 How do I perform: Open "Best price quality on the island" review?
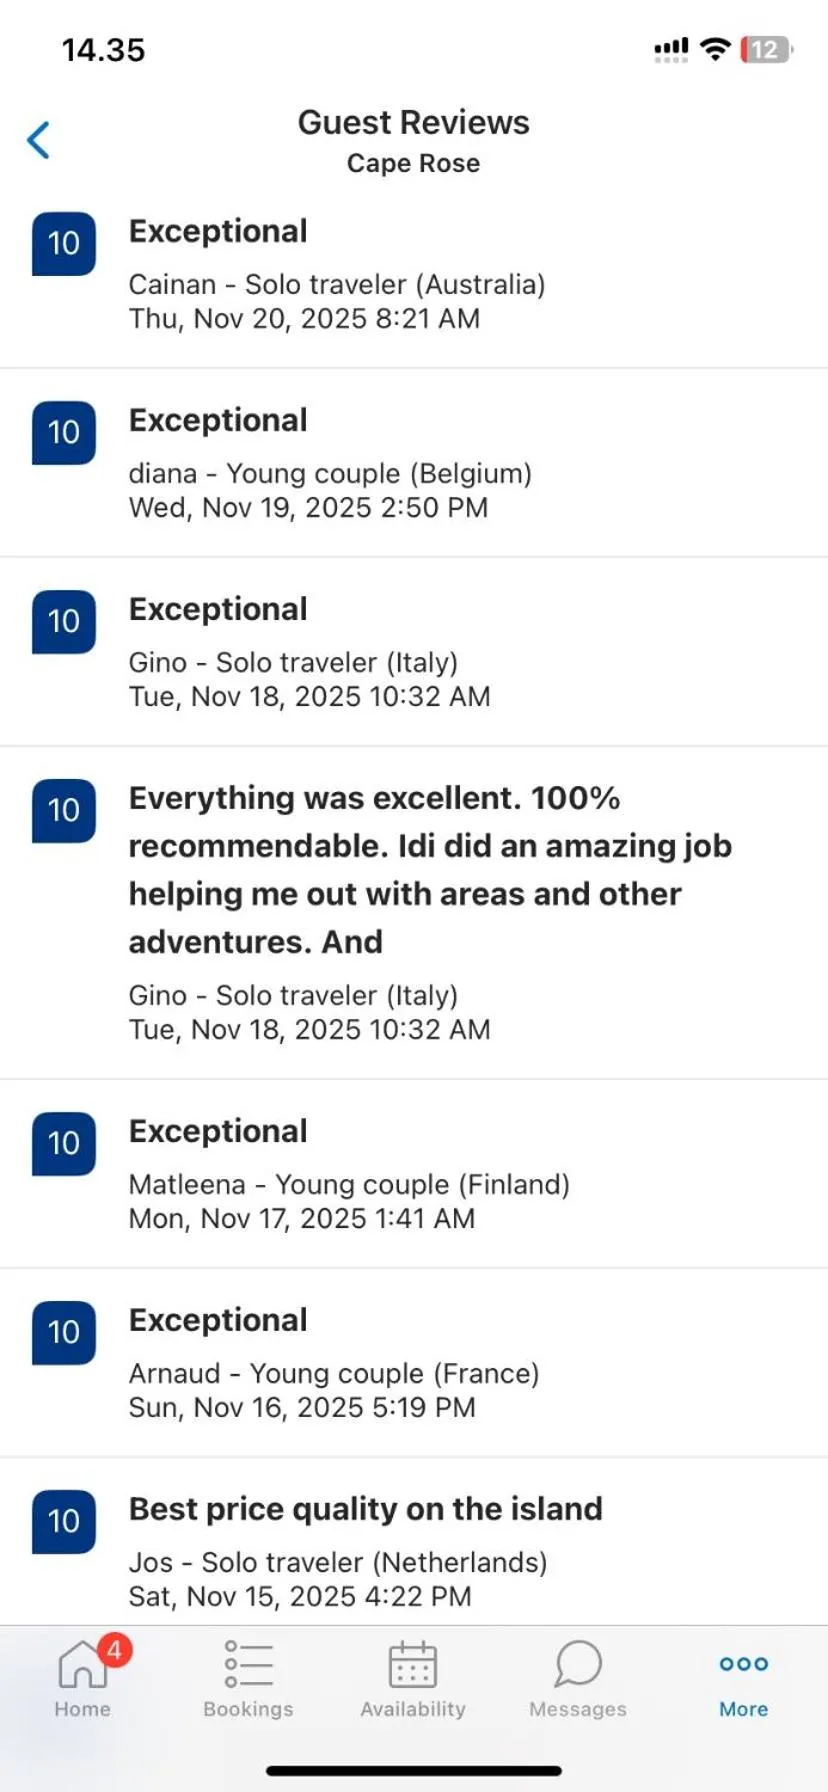coord(365,1509)
